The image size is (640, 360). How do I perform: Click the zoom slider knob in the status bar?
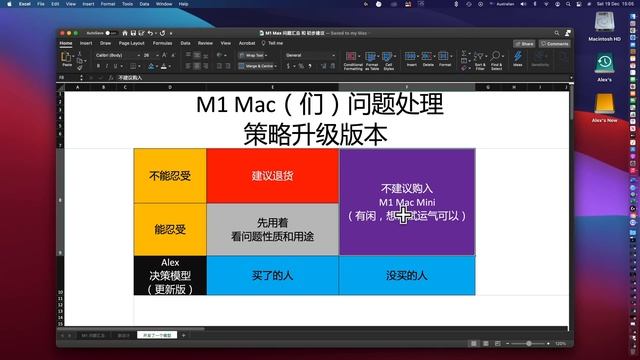click(x=529, y=344)
